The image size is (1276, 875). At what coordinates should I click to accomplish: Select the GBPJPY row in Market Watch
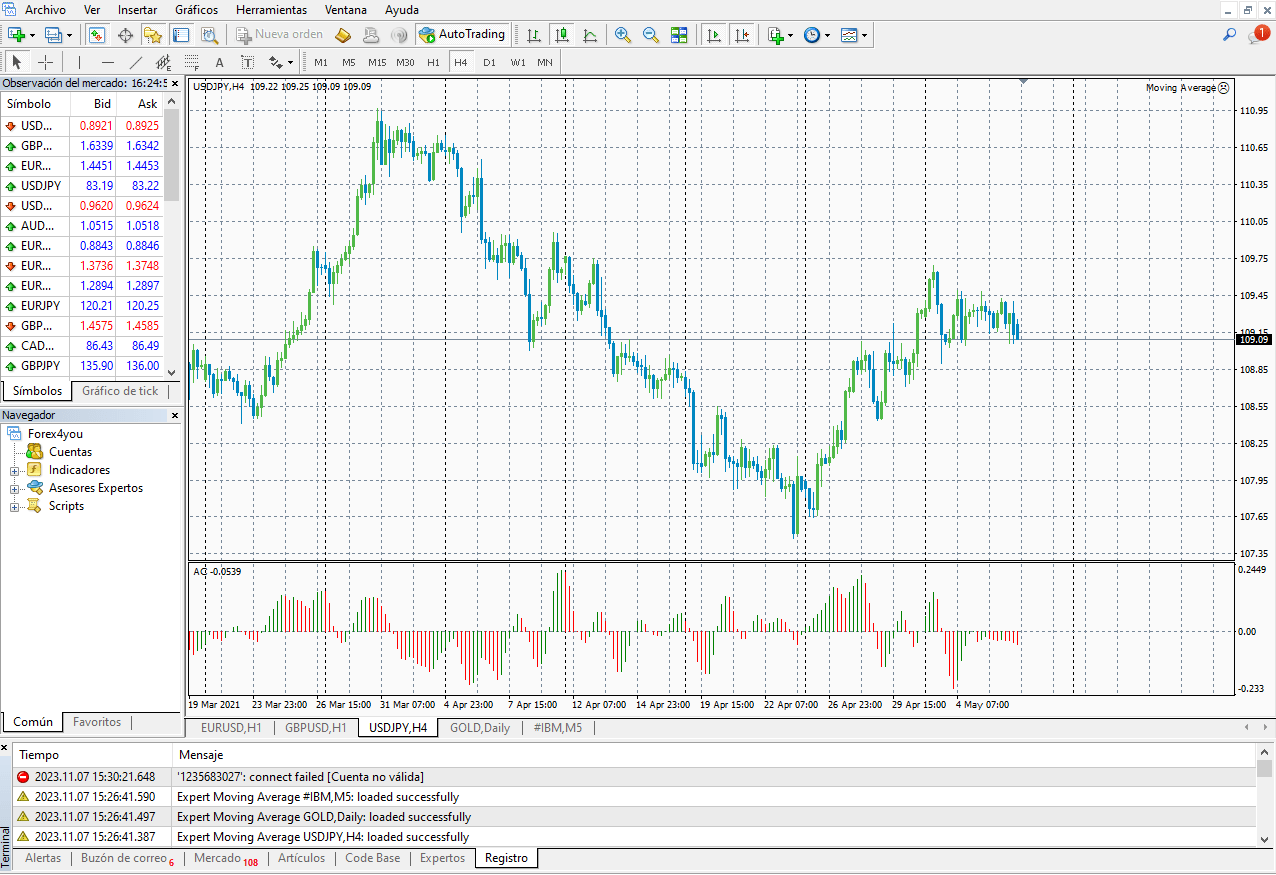point(83,365)
